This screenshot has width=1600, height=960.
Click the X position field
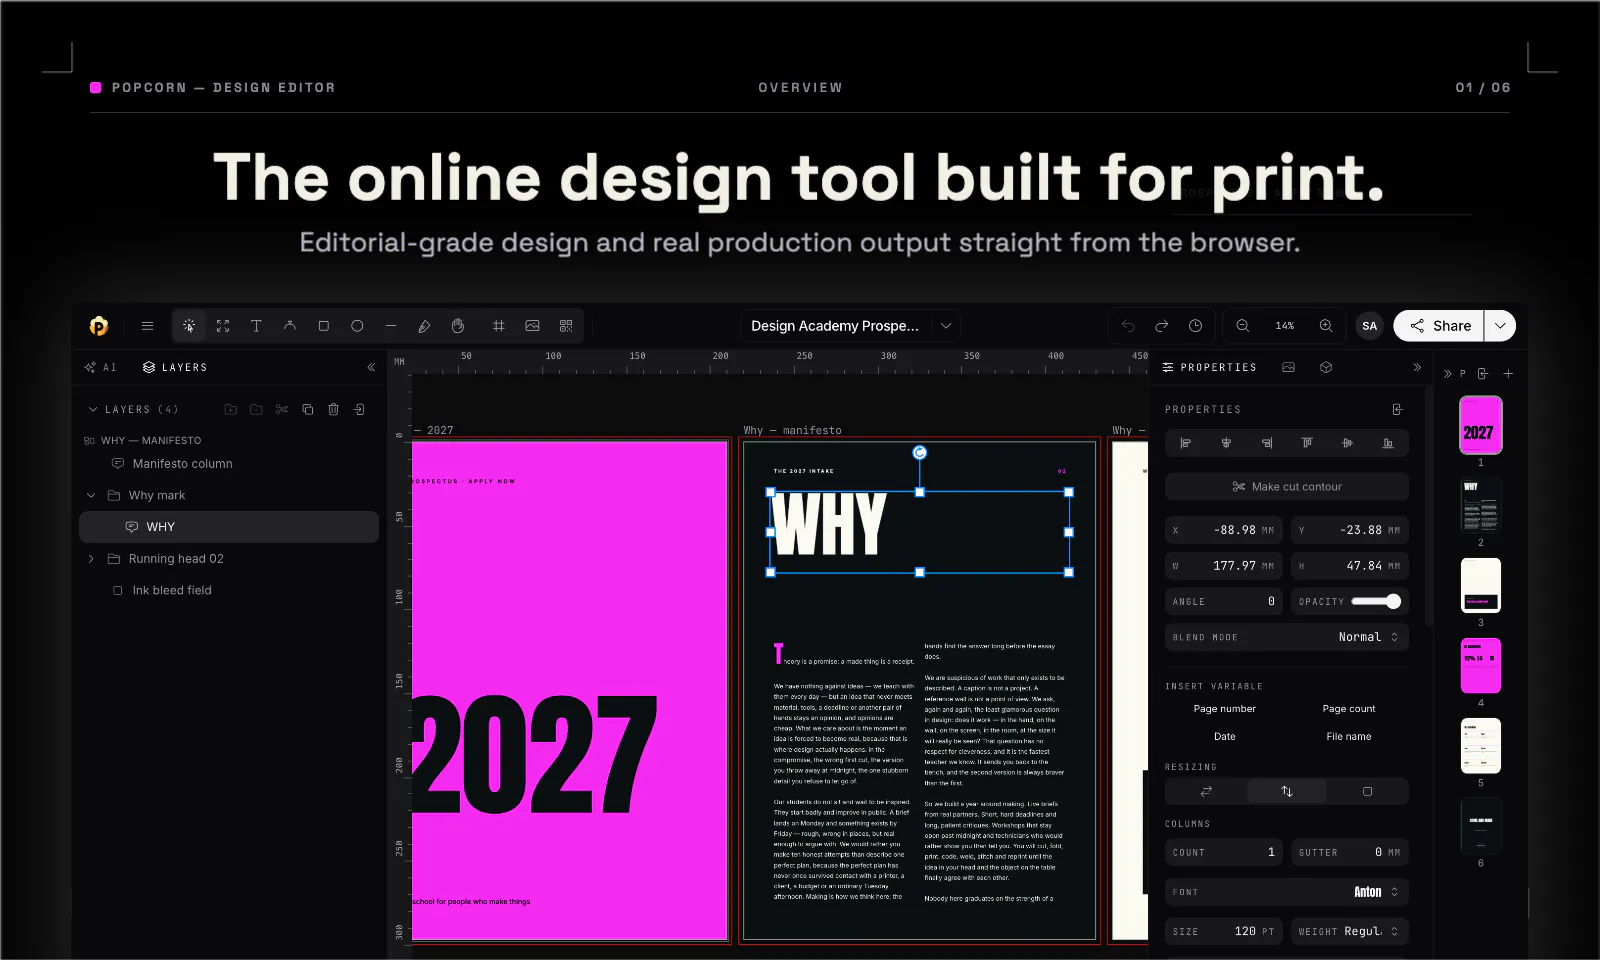pos(1224,530)
